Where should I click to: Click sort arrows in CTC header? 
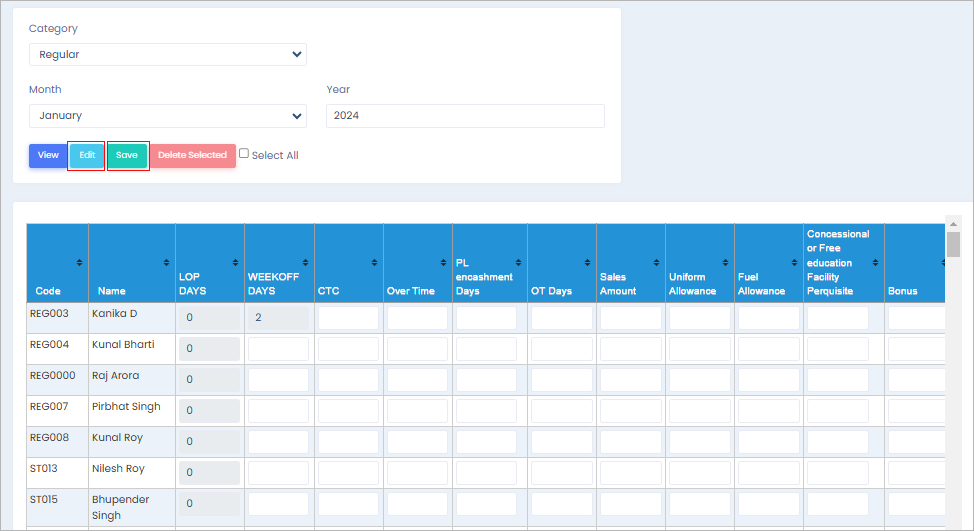(375, 262)
